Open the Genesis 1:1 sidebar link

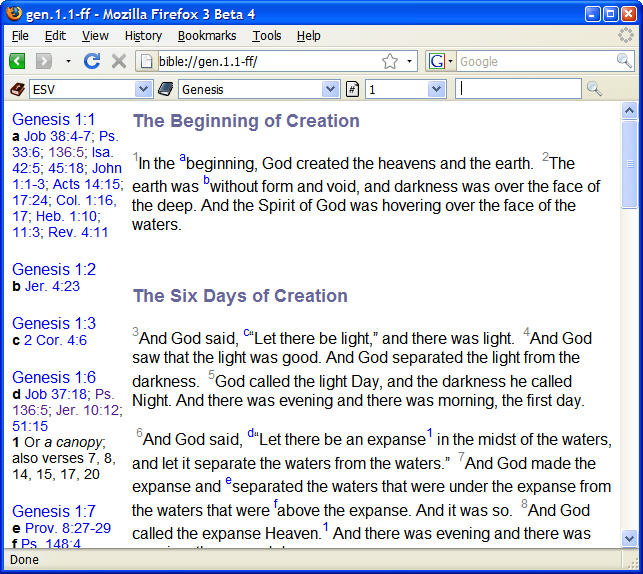click(x=53, y=119)
